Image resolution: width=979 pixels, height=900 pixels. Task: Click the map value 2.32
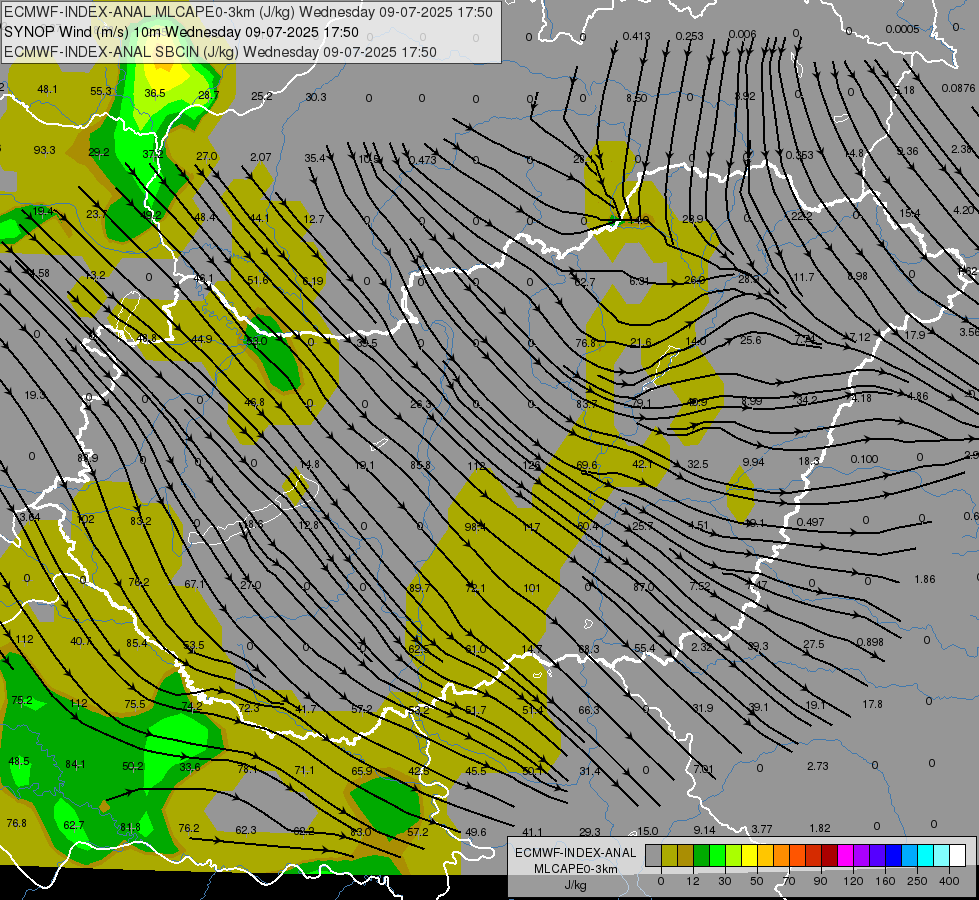click(x=702, y=647)
